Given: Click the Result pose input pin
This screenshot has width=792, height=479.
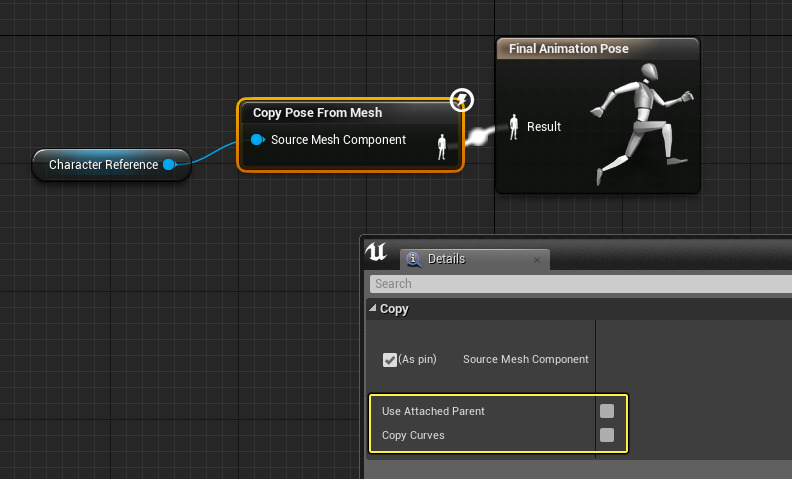Looking at the screenshot, I should pyautogui.click(x=515, y=127).
